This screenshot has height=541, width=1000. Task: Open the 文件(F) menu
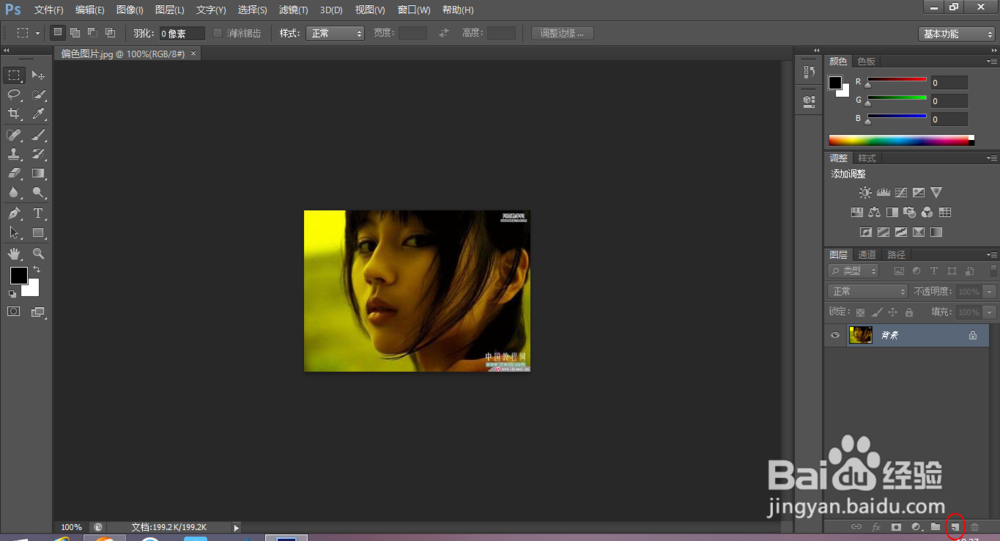48,10
